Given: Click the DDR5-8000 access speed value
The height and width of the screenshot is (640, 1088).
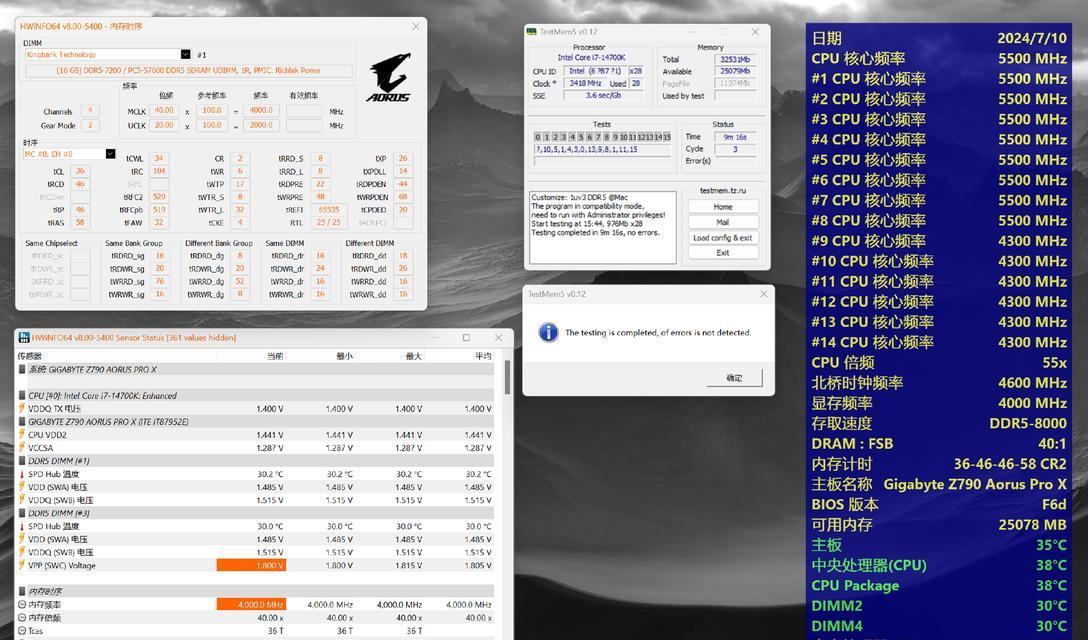Looking at the screenshot, I should coord(1028,423).
